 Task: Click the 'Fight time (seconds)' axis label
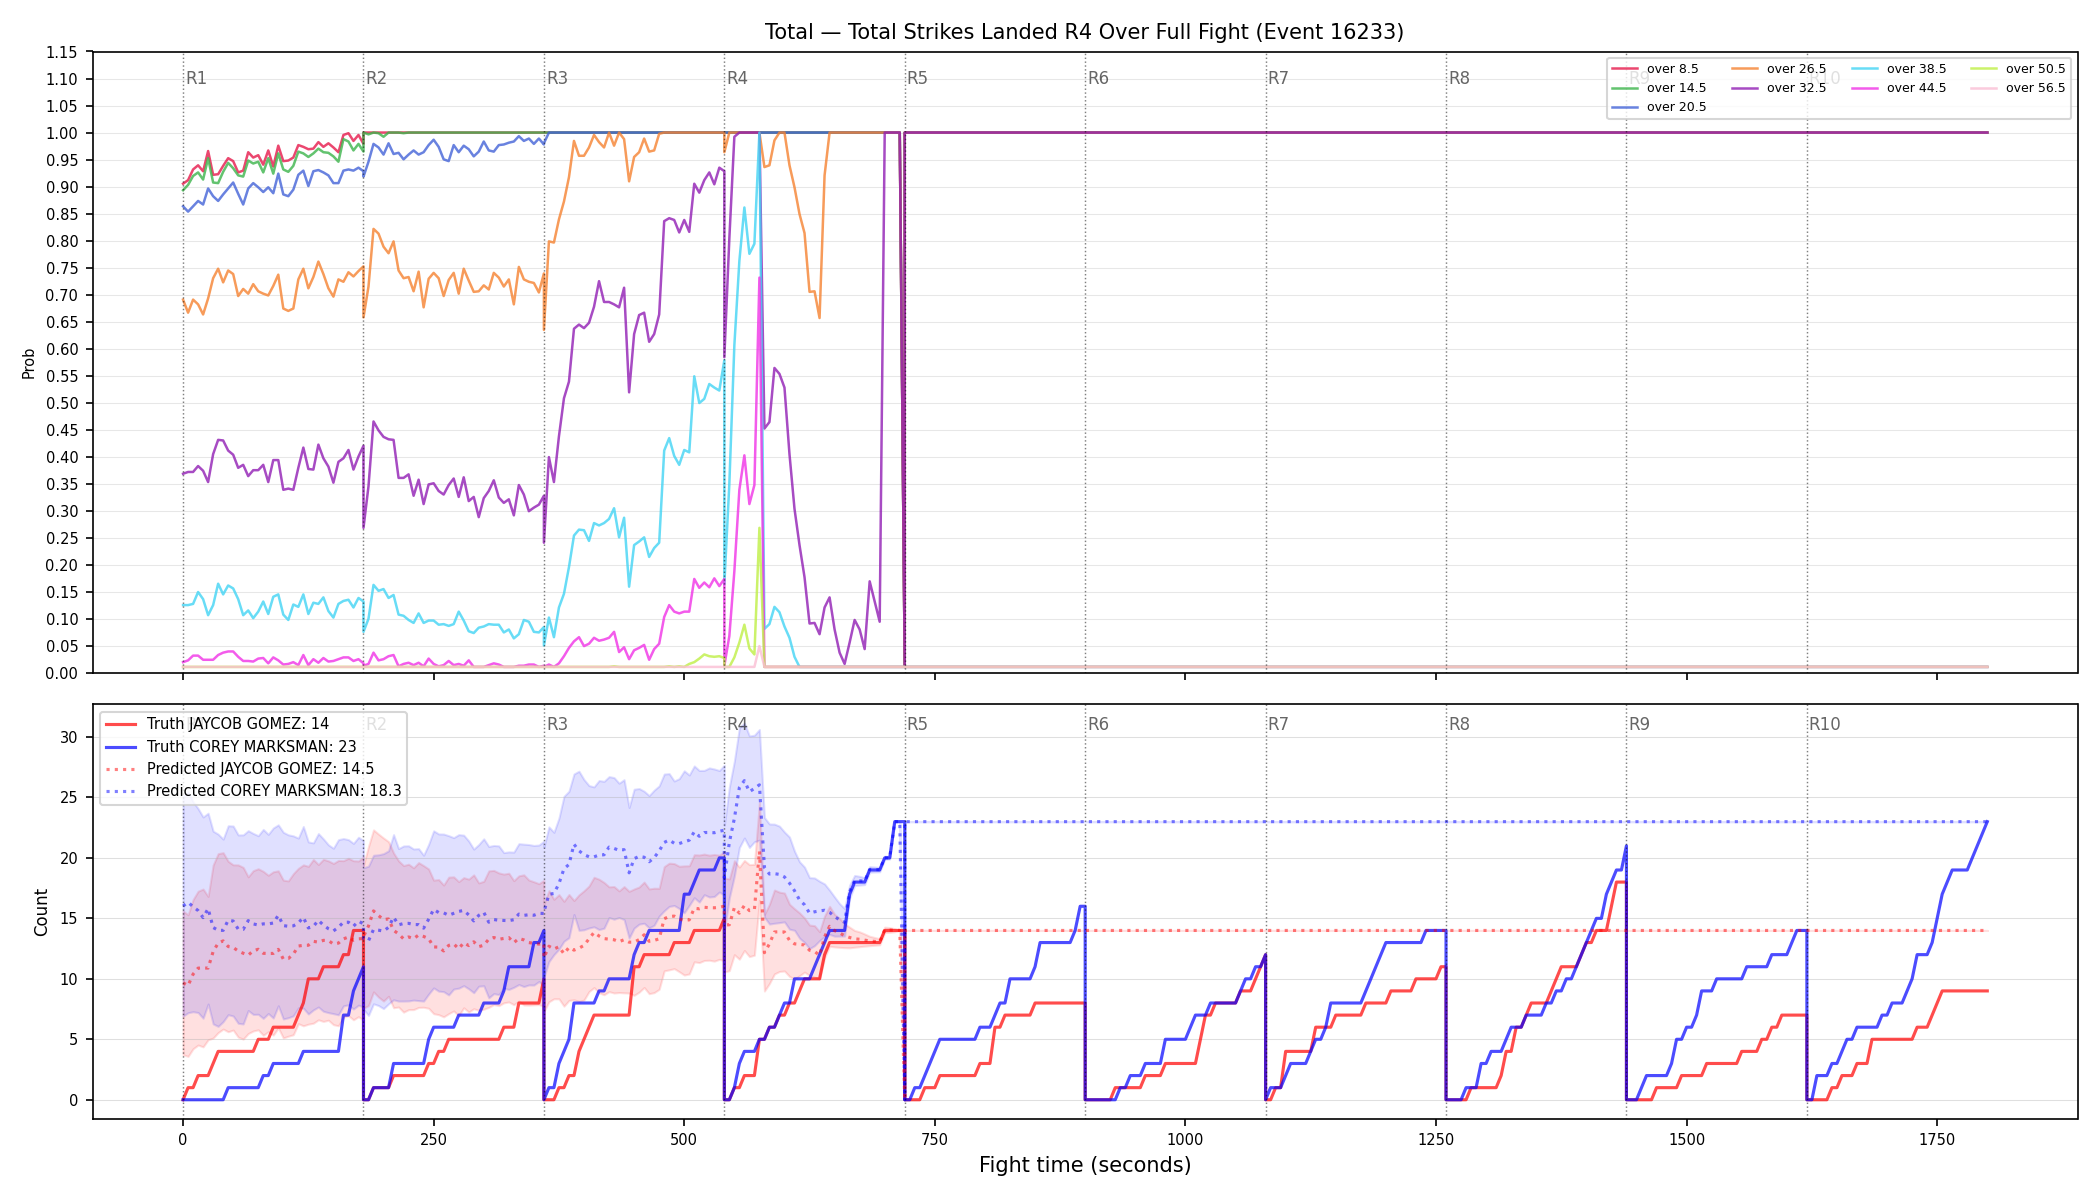1085,1165
